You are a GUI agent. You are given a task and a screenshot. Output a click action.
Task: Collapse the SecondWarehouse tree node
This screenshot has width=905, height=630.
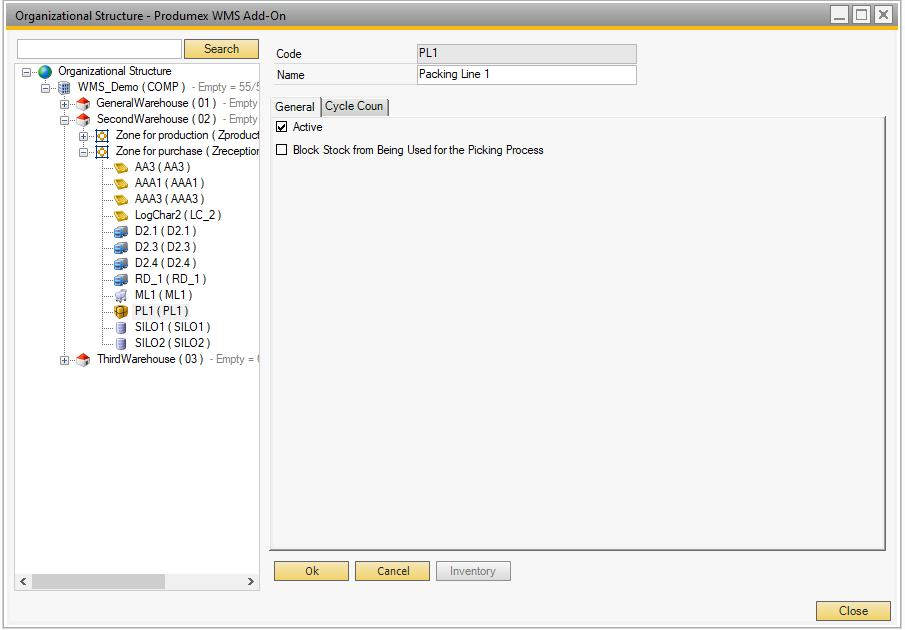[65, 120]
